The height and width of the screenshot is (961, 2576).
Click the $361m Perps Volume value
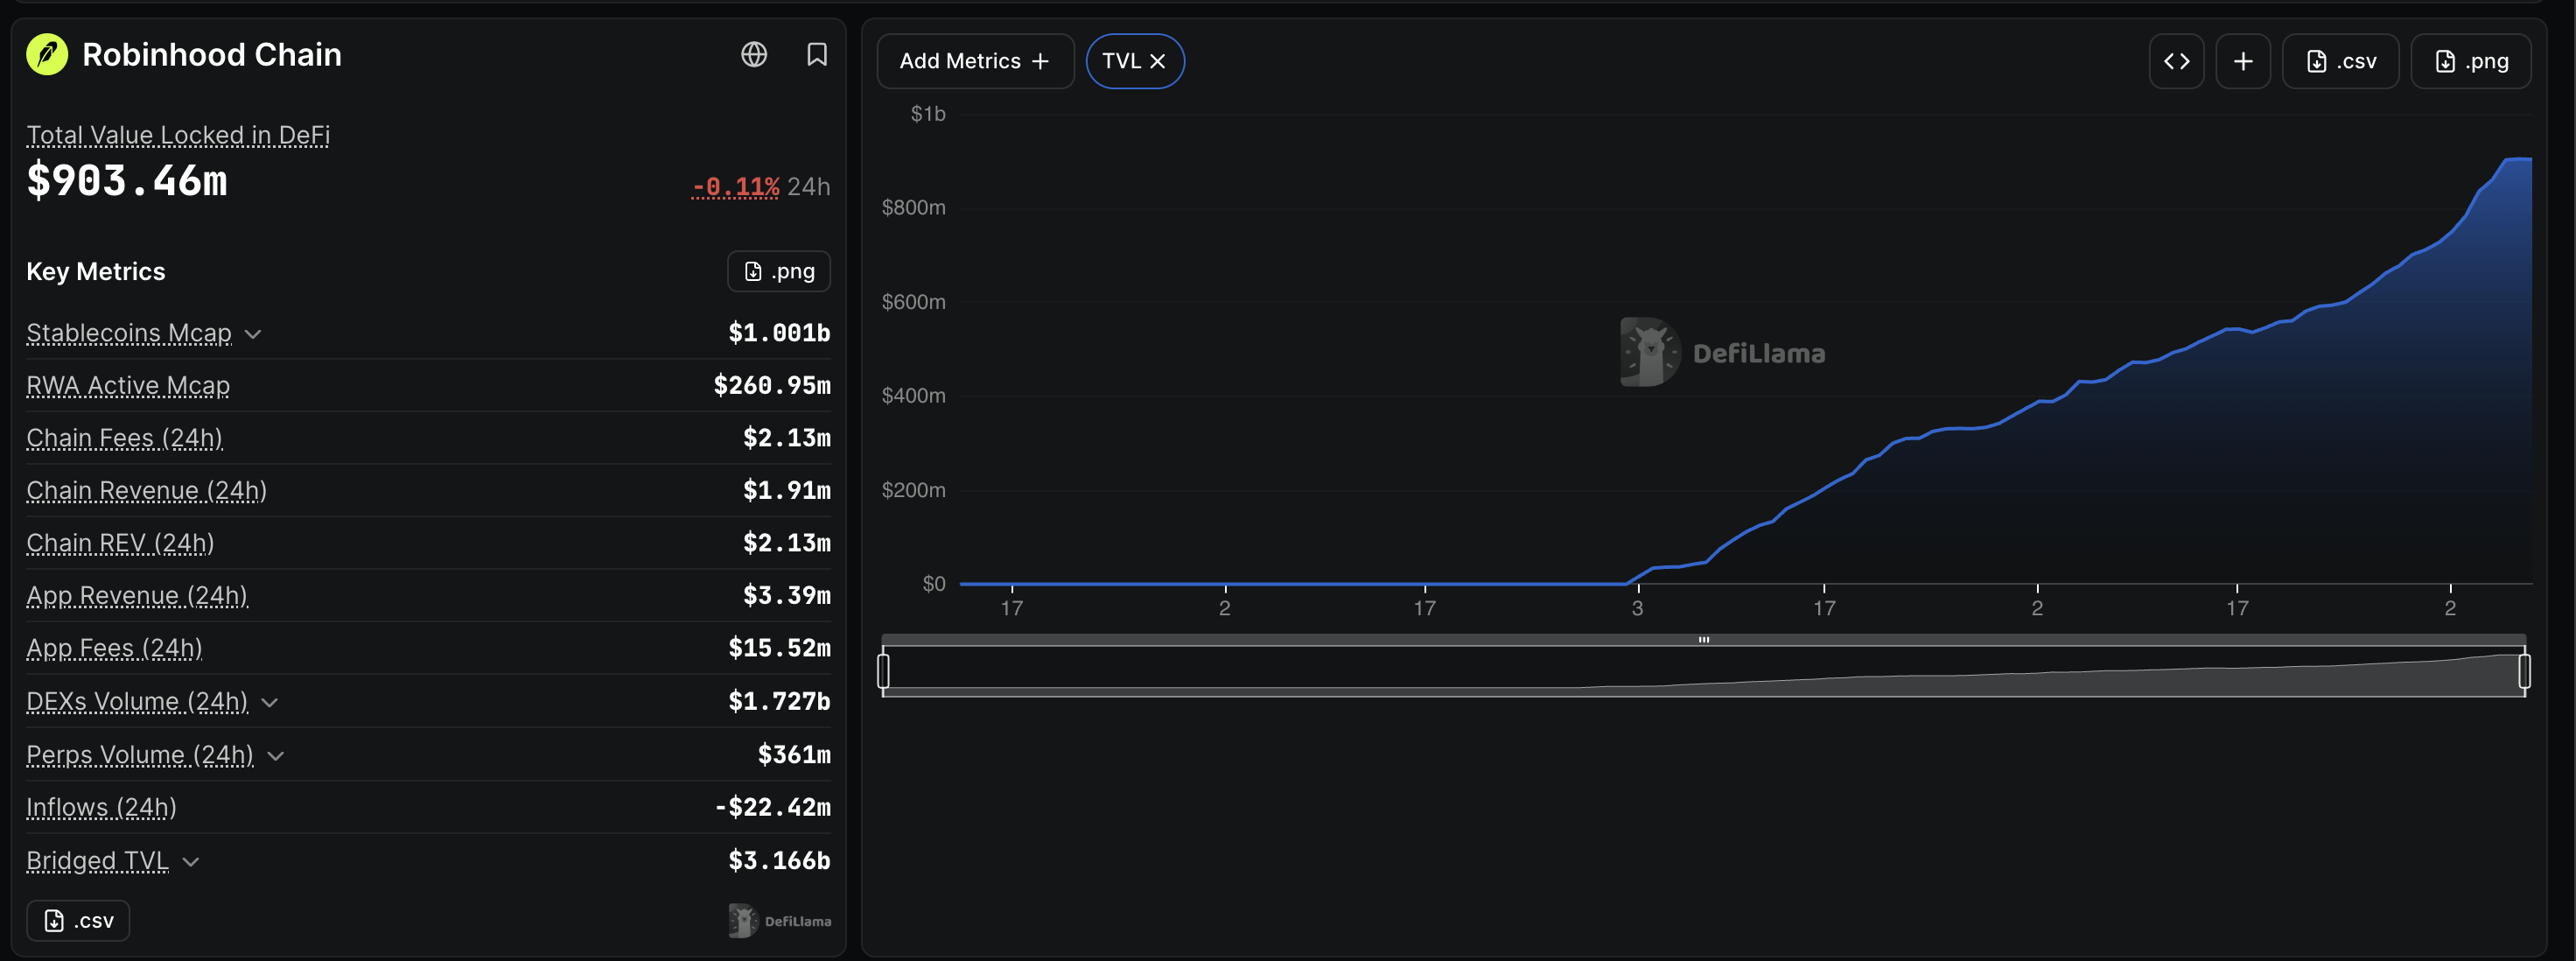coord(794,754)
